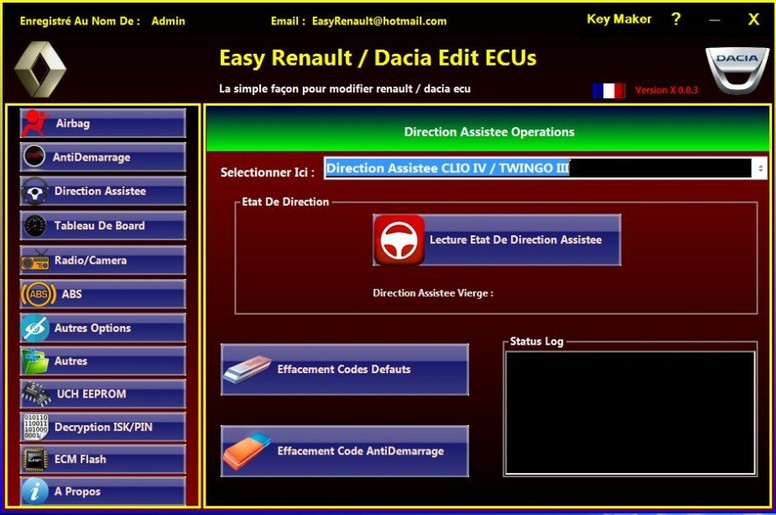776x515 pixels.
Task: Click the processor icon beside ECM Flash
Action: point(35,460)
